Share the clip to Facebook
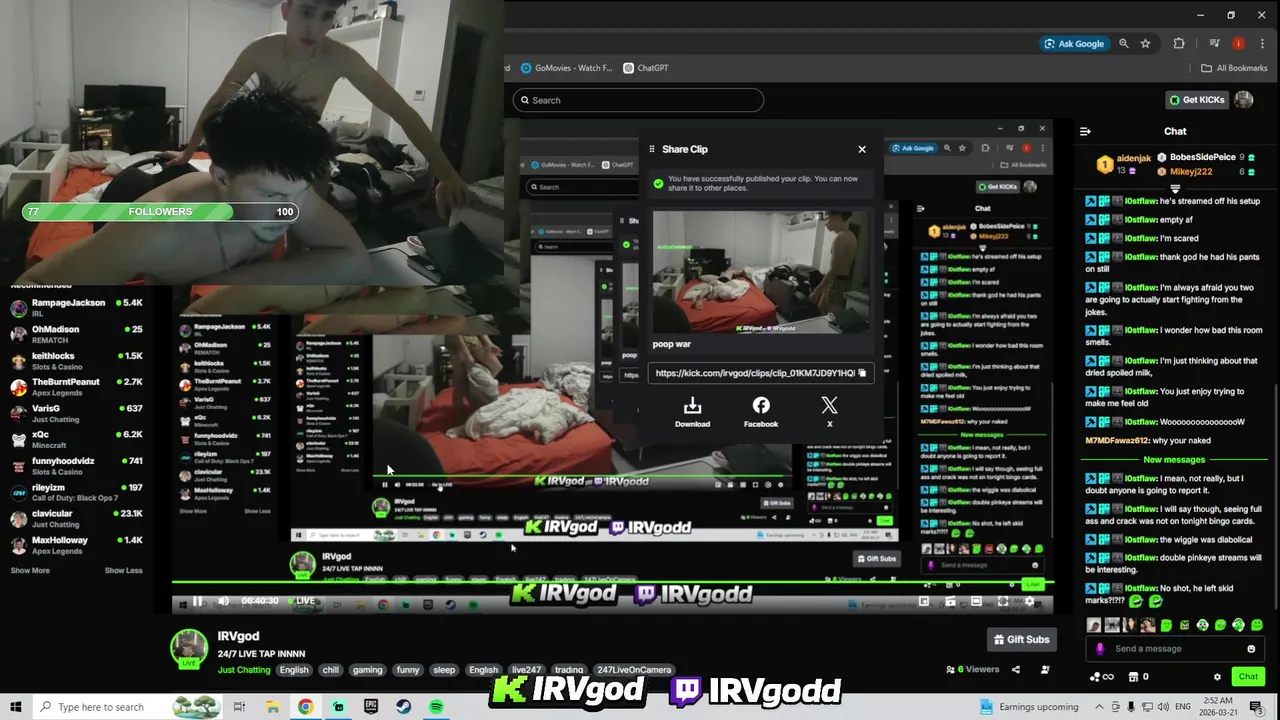 [x=761, y=412]
